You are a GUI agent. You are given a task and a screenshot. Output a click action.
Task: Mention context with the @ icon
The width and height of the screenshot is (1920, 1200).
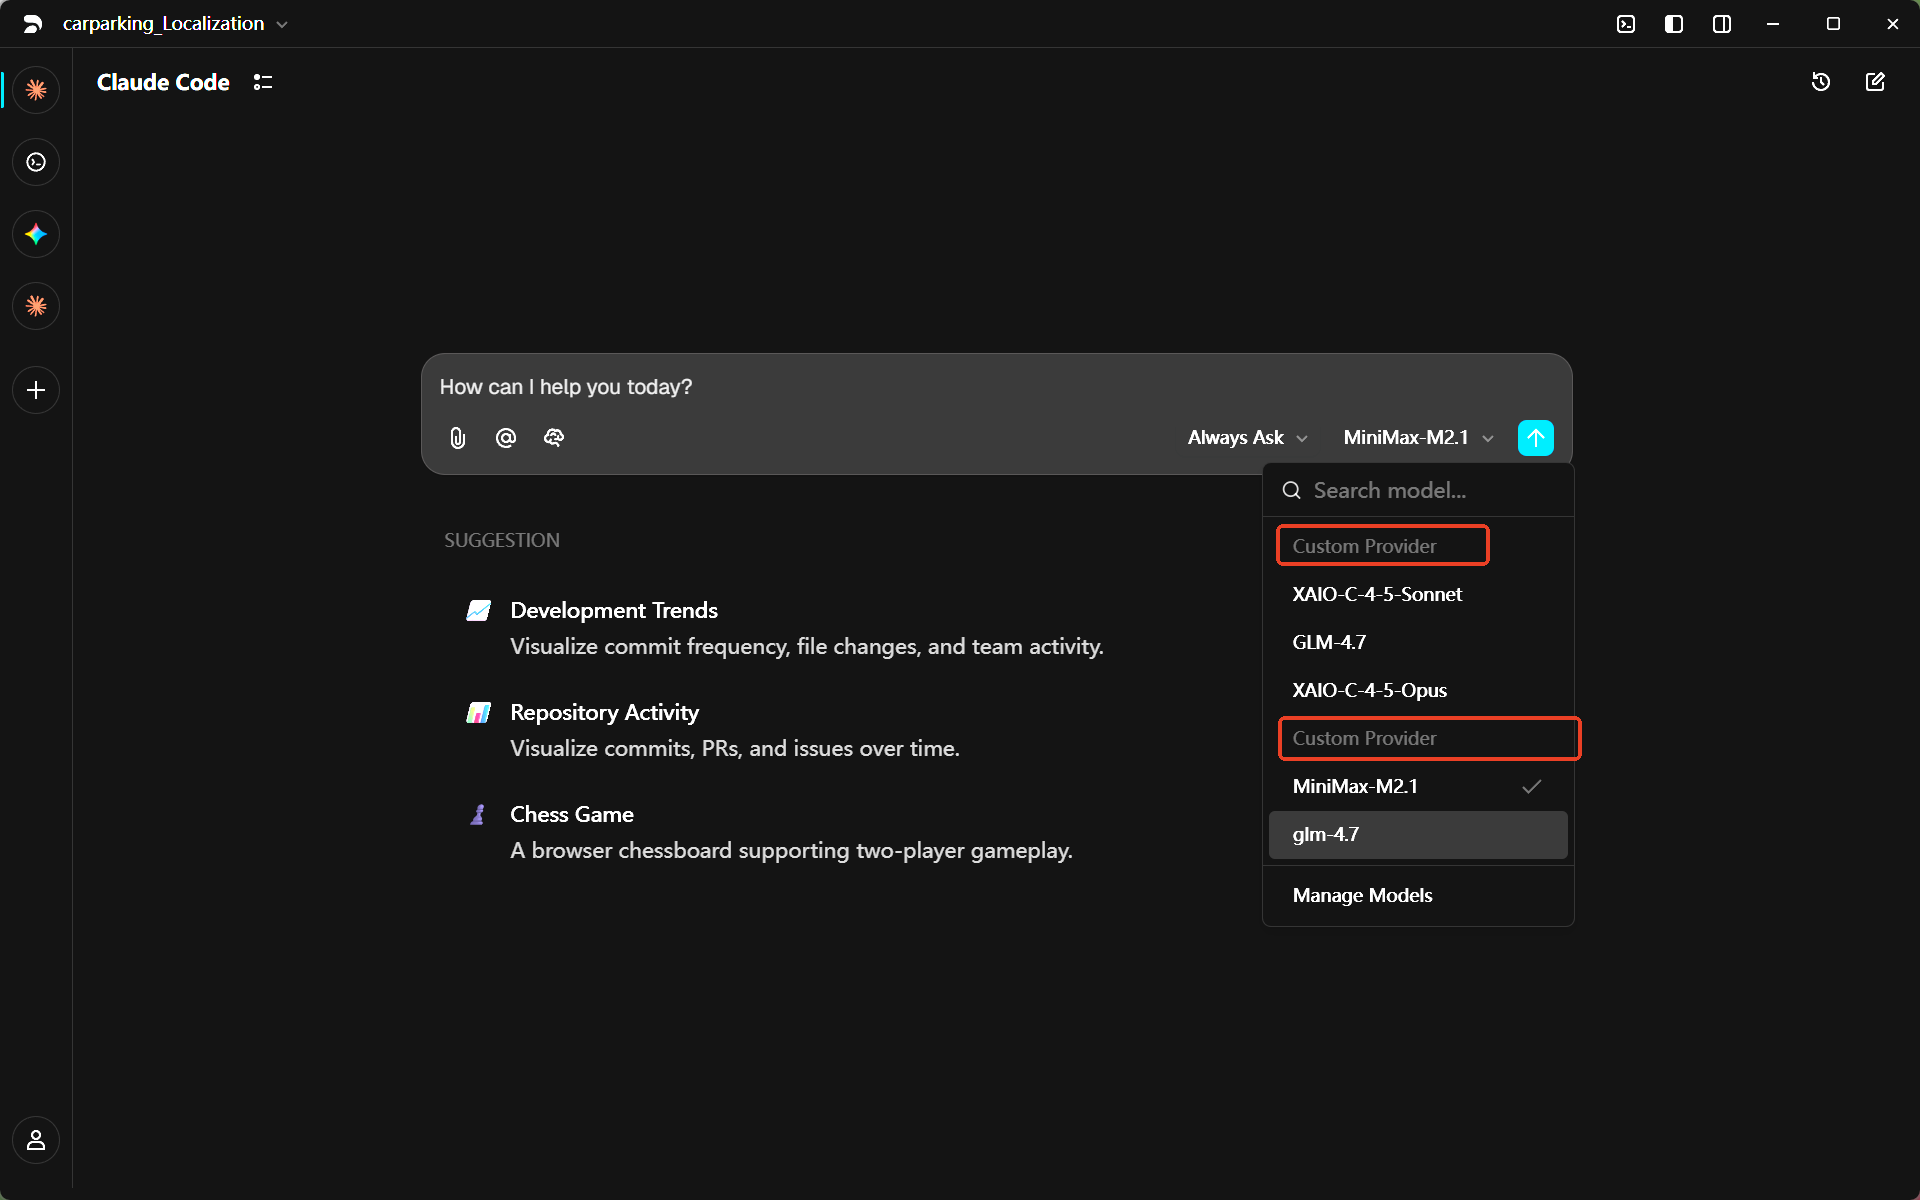(506, 438)
